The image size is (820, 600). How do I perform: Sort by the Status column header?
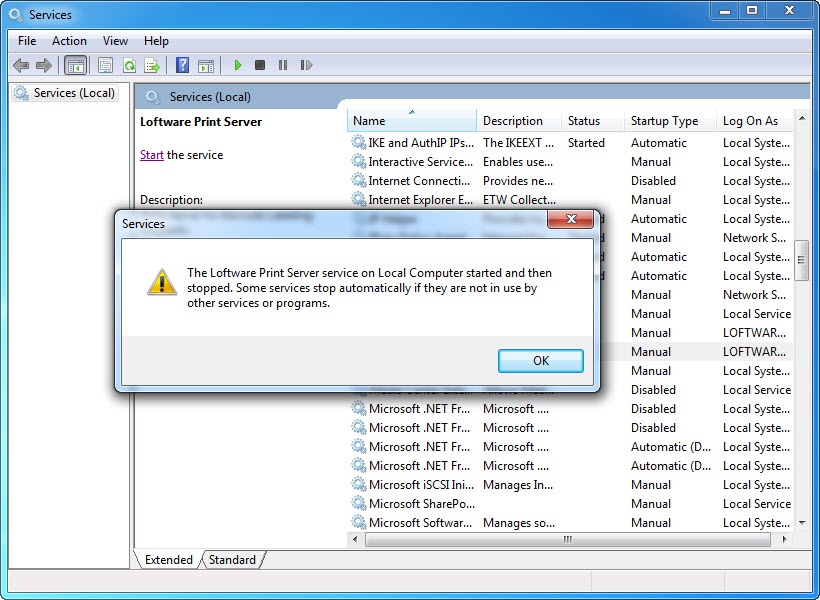[593, 121]
